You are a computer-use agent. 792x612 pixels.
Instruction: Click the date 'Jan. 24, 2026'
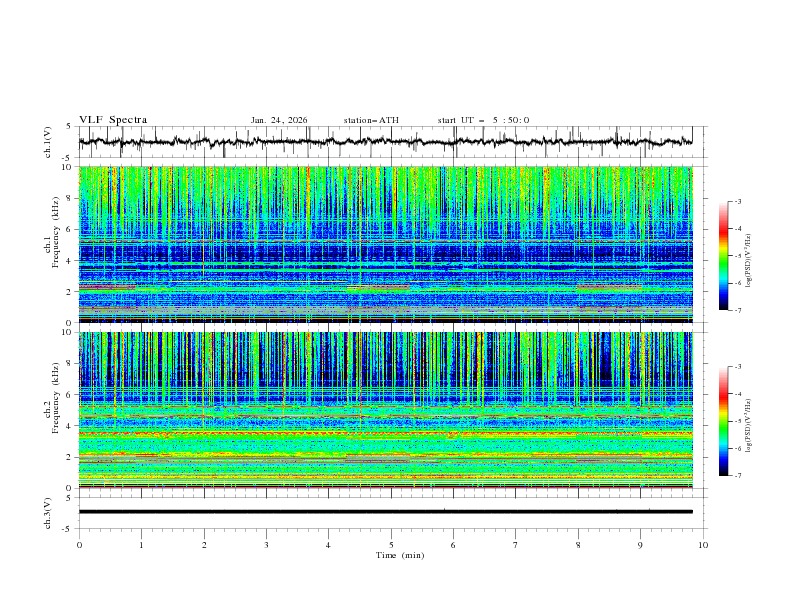point(279,120)
